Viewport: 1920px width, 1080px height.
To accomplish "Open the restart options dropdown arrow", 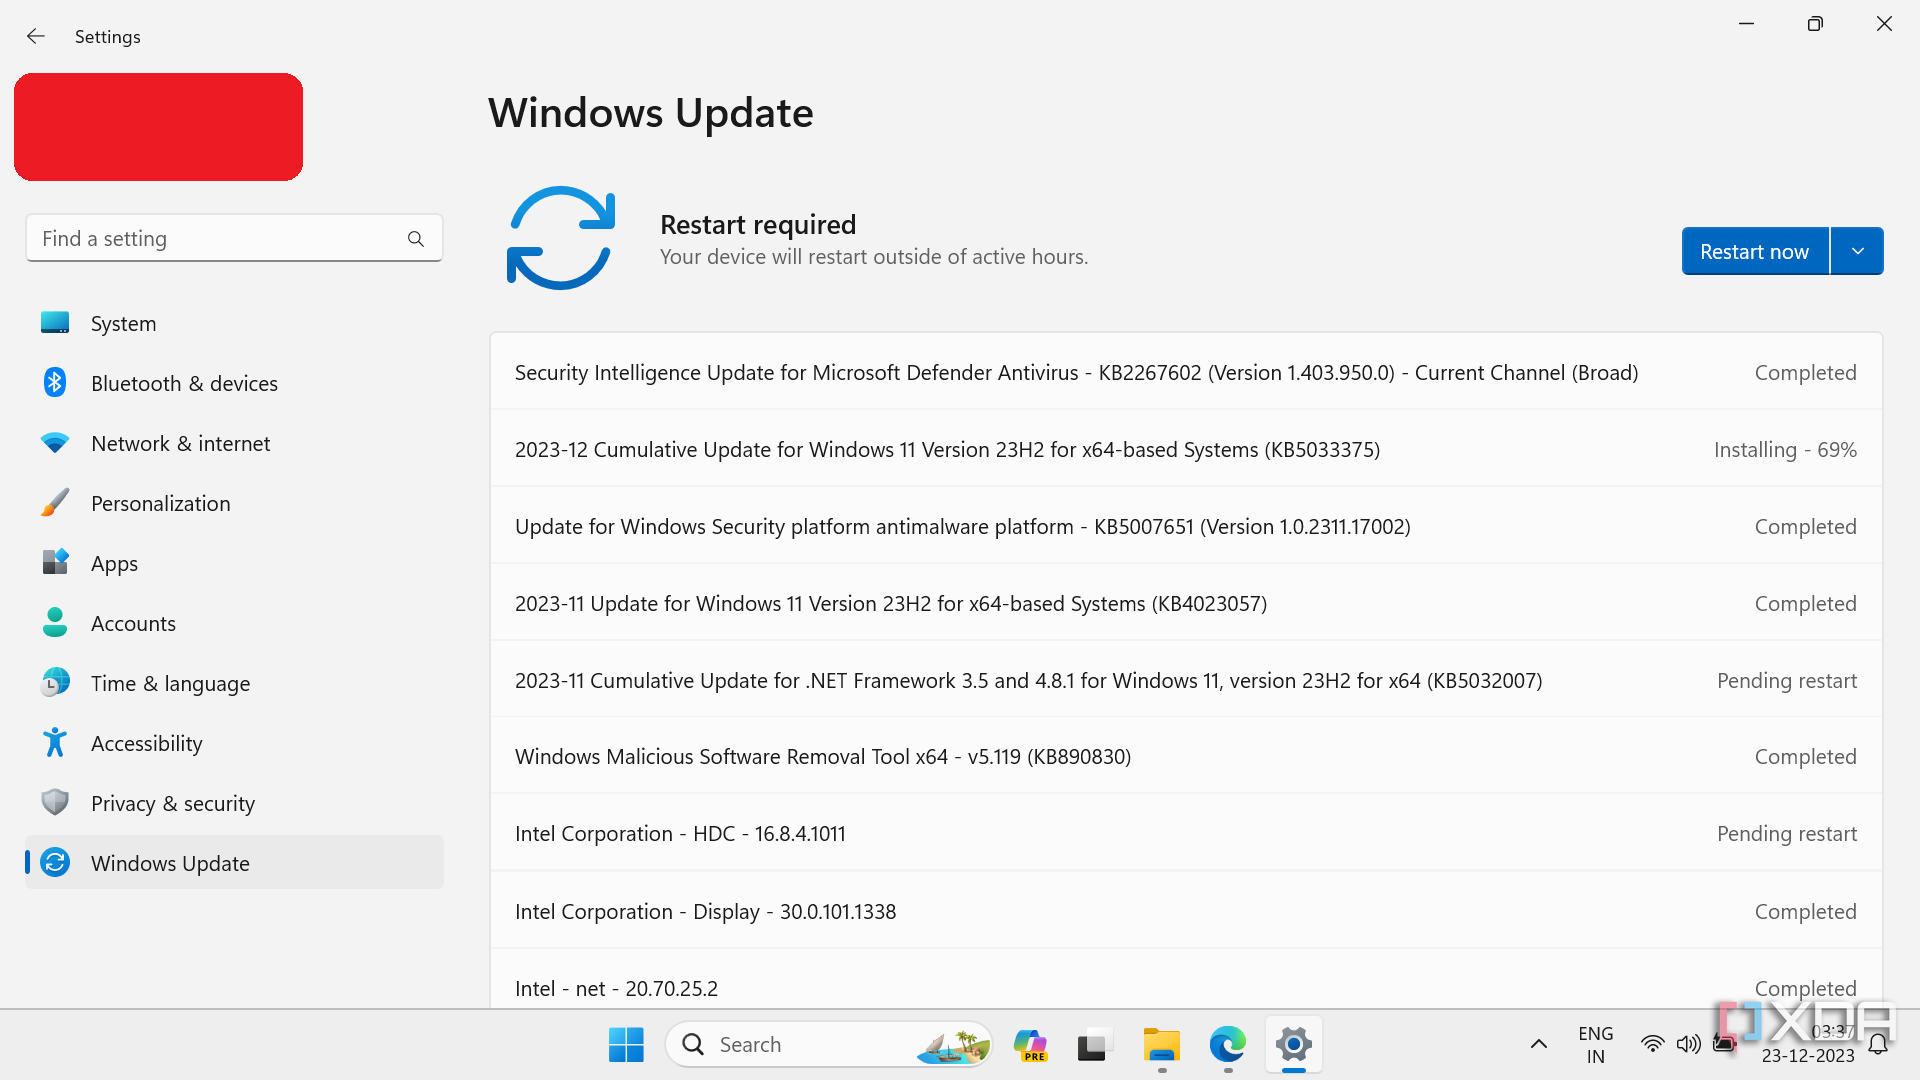I will click(x=1857, y=251).
